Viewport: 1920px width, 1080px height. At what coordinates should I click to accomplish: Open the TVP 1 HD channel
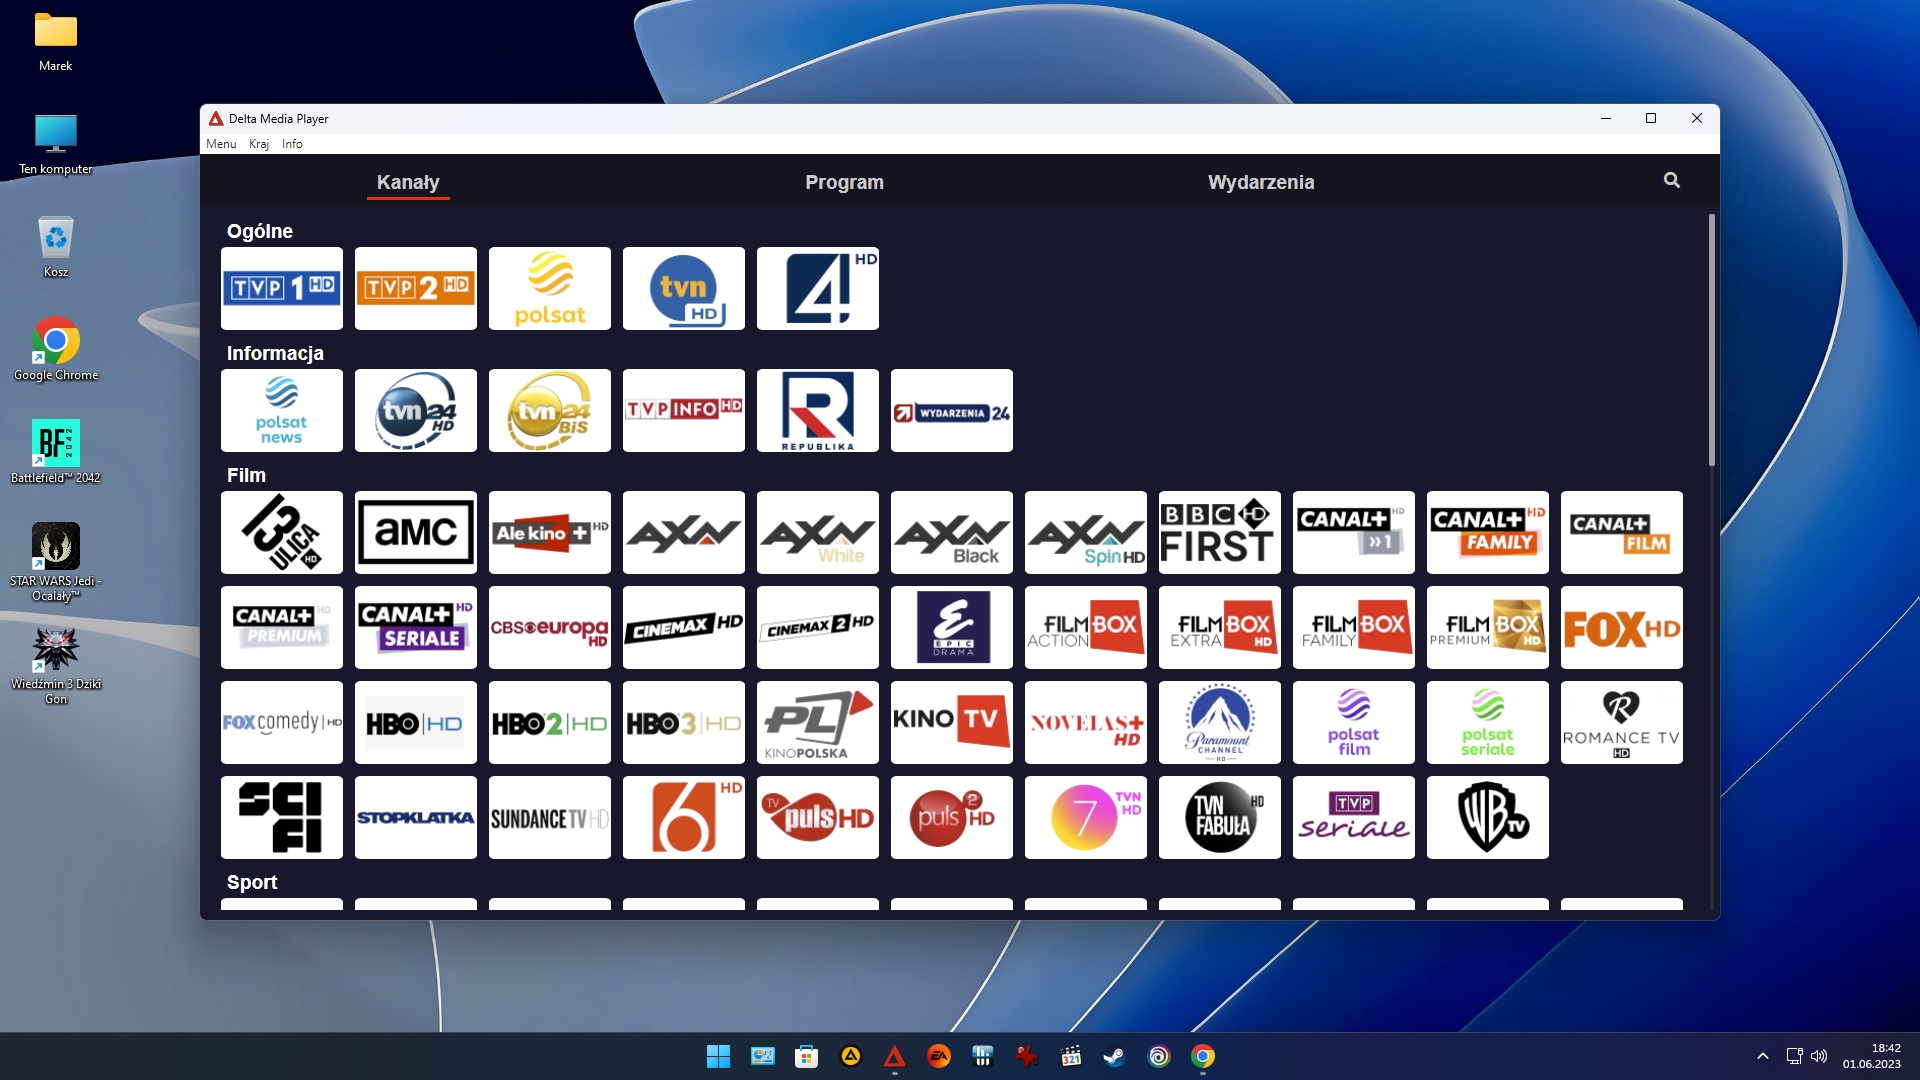pos(282,288)
